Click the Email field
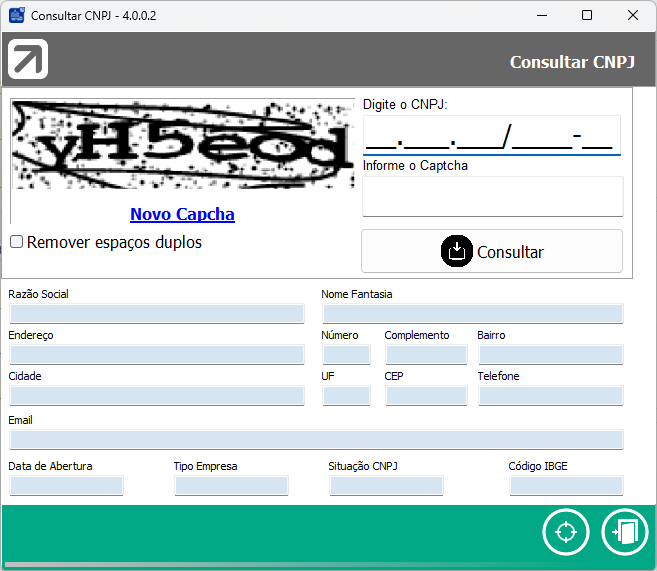This screenshot has height=571, width=657. [316, 440]
